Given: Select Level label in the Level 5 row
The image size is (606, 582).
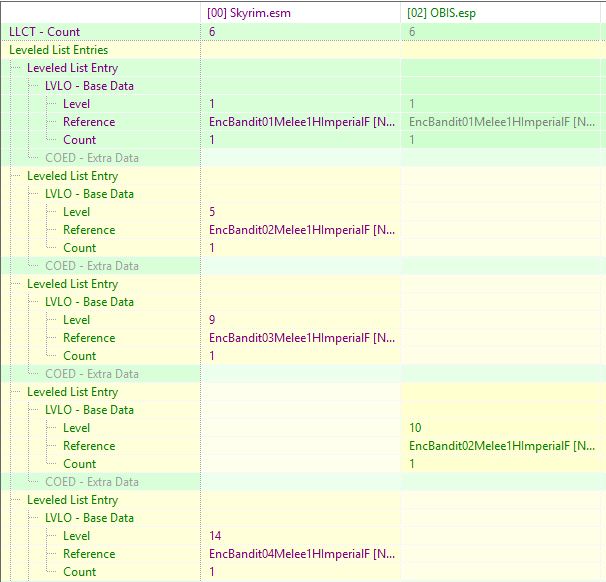Looking at the screenshot, I should pyautogui.click(x=77, y=212).
